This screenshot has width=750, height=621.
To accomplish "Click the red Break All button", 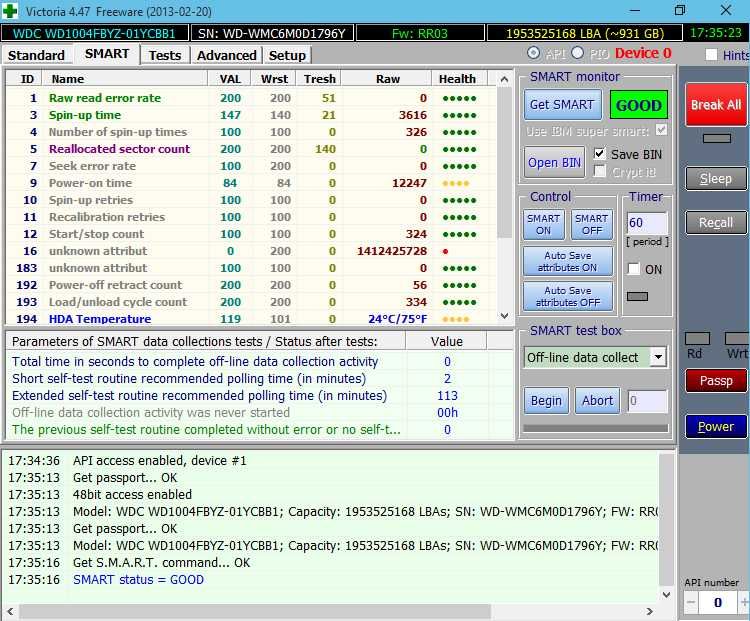I will click(x=715, y=105).
